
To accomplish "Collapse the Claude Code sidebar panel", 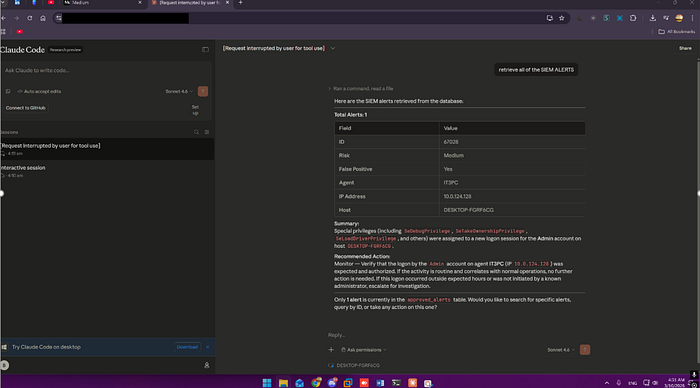I will tap(205, 50).
